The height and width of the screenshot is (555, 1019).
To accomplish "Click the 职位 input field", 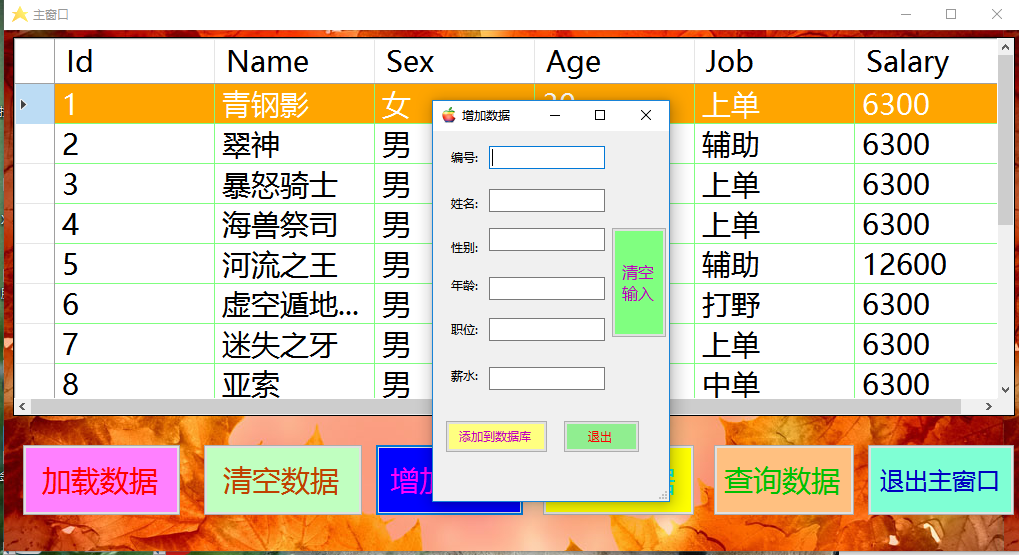I will click(x=547, y=329).
